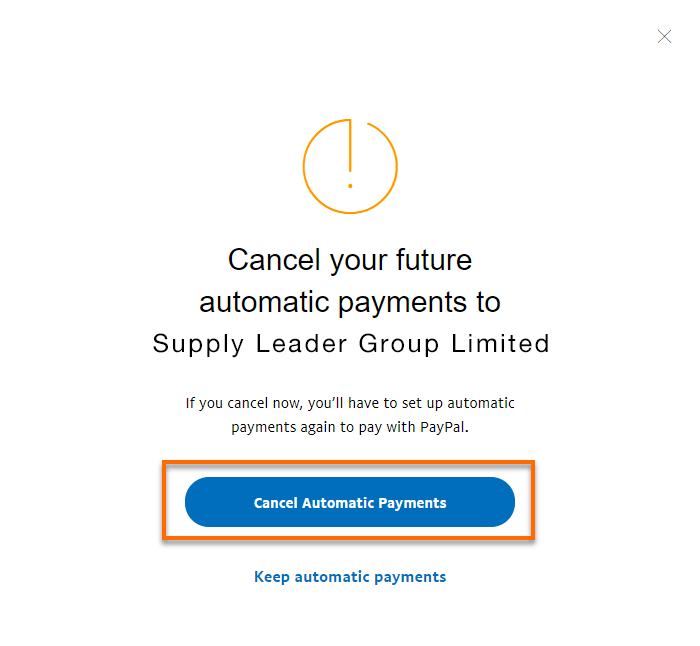
Task: Select the word "Leader" in merchant name
Action: pyautogui.click(x=300, y=344)
